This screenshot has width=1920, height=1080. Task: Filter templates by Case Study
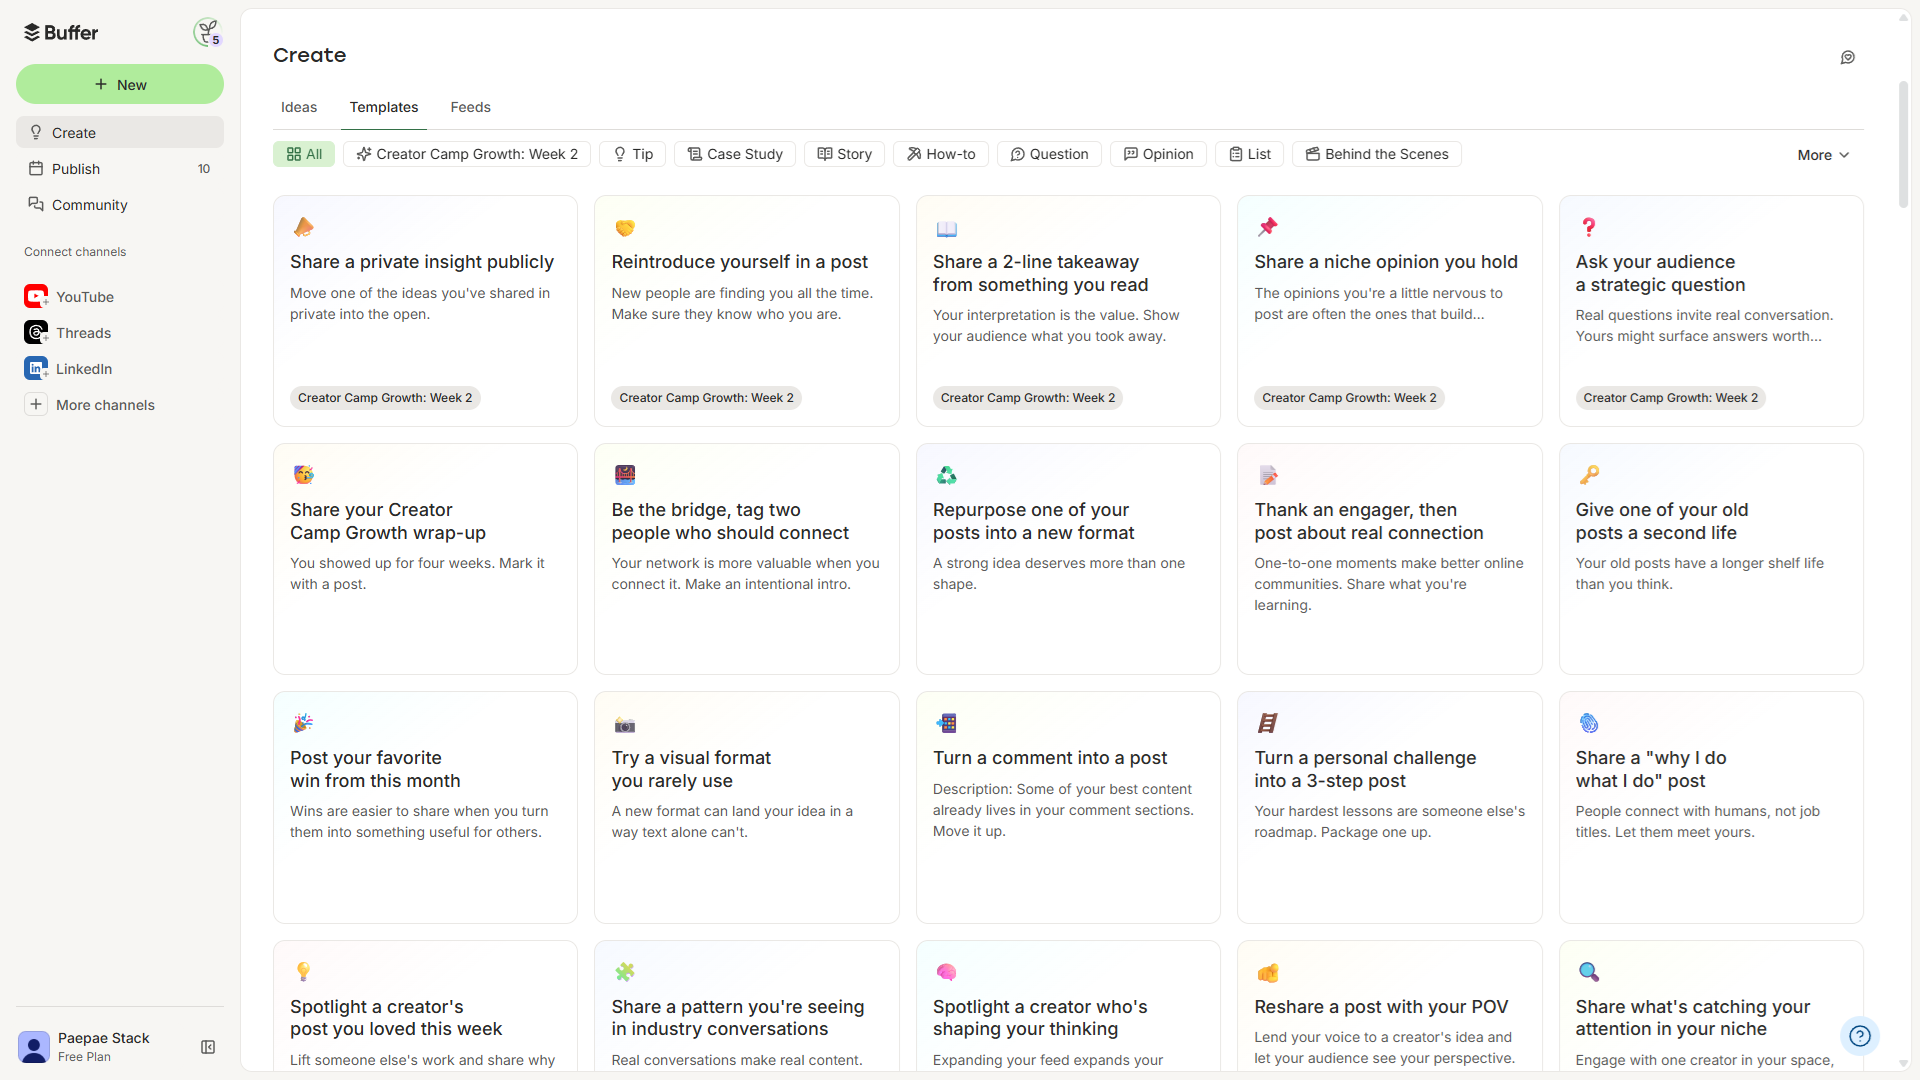pos(735,154)
